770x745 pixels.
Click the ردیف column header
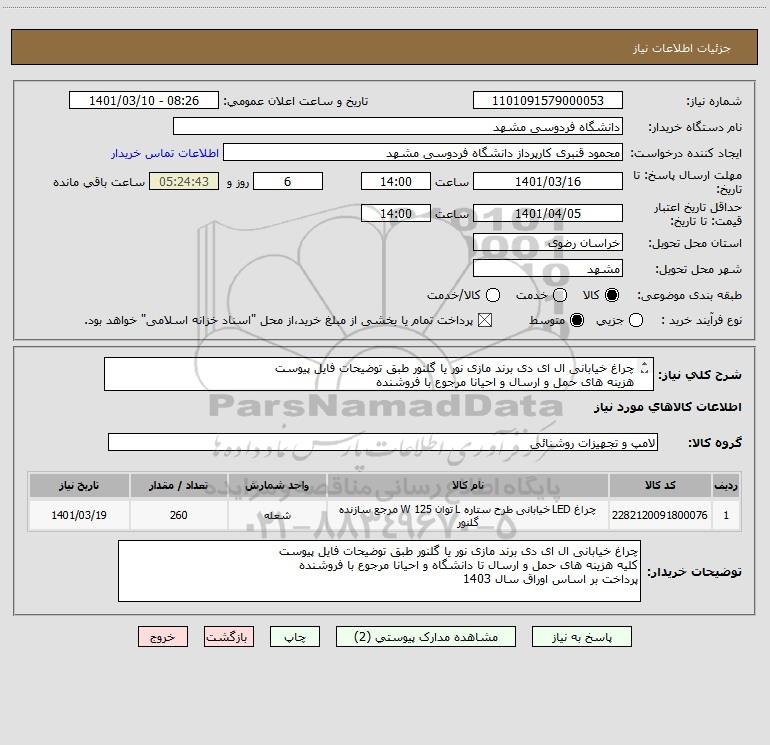[726, 486]
